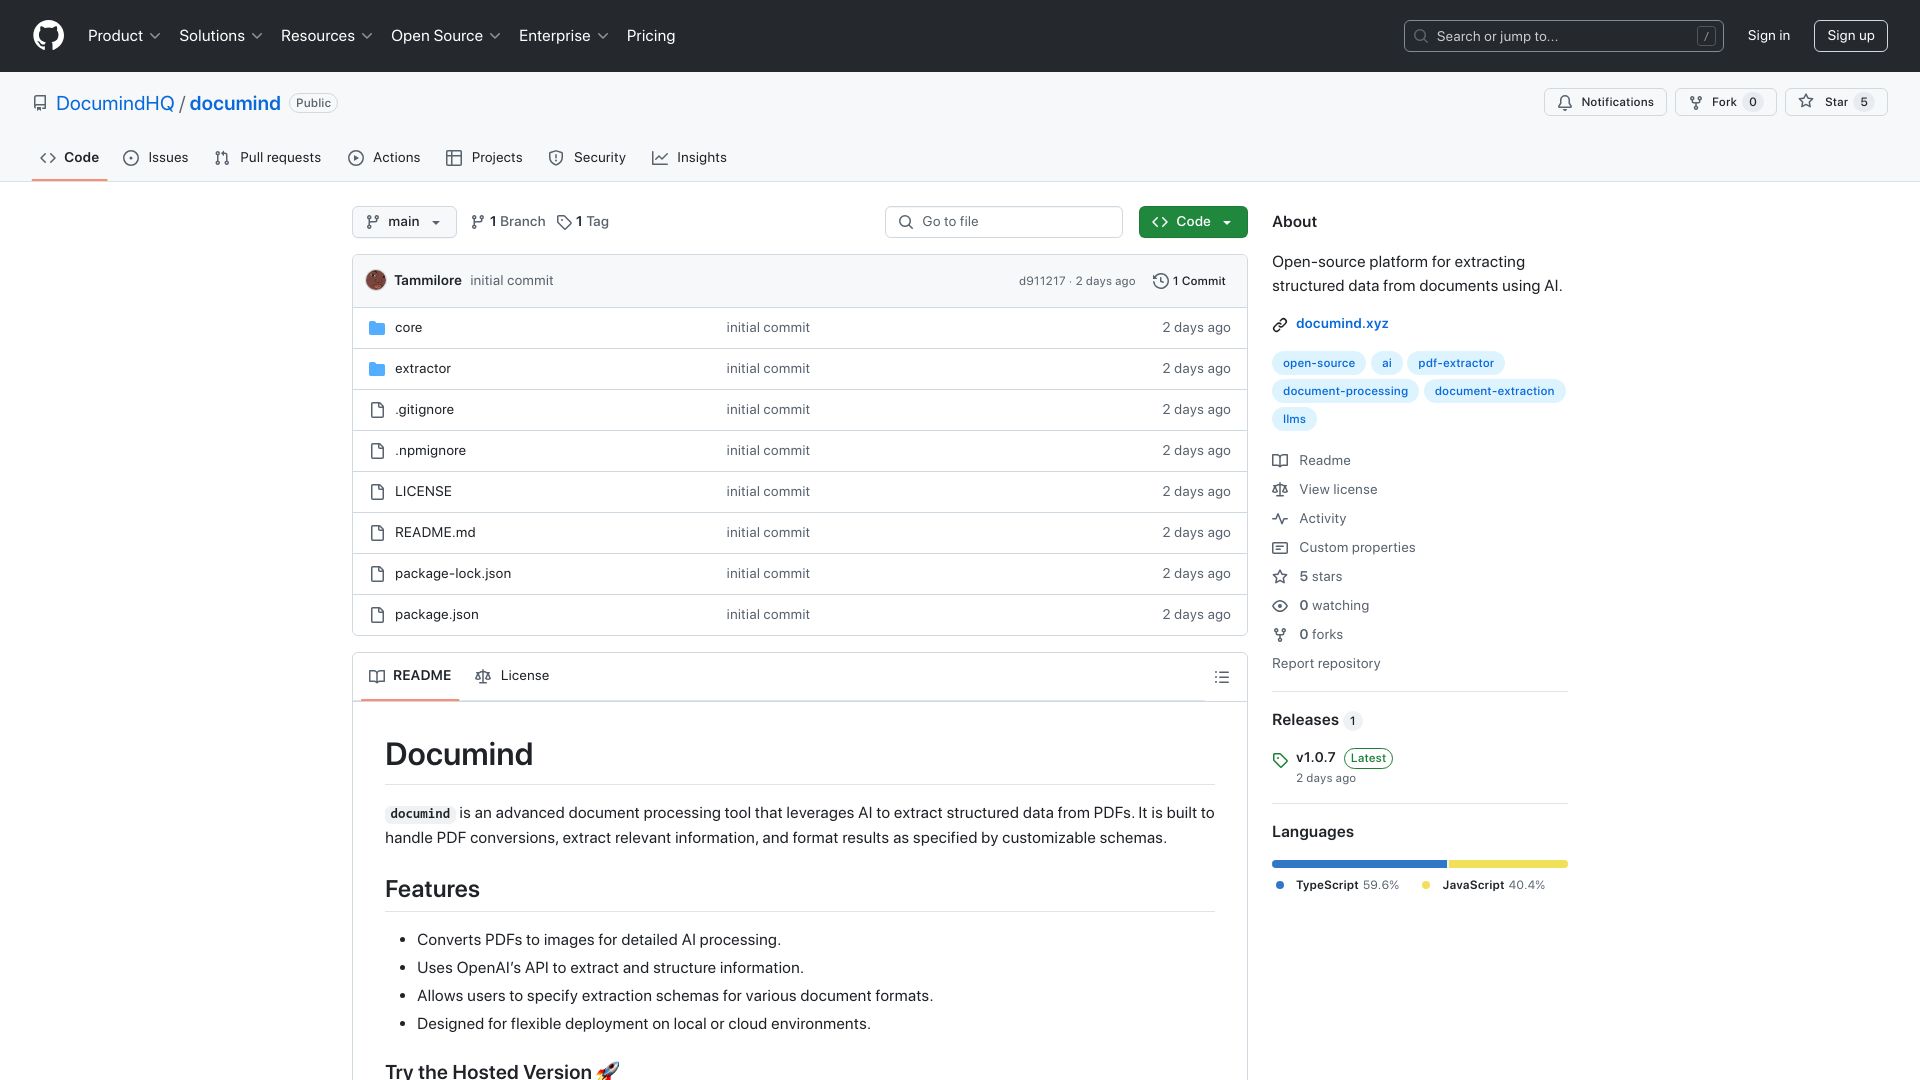Expand the Open Source menu
The width and height of the screenshot is (1920, 1080).
445,36
